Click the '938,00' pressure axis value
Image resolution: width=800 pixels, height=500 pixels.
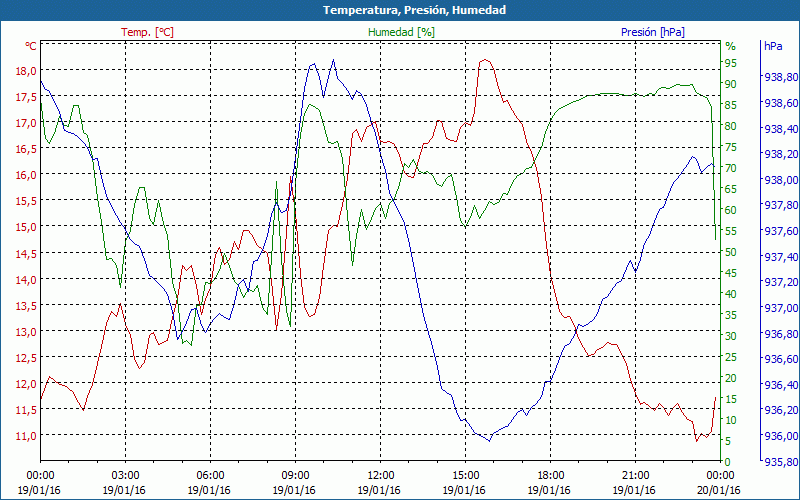tap(781, 180)
